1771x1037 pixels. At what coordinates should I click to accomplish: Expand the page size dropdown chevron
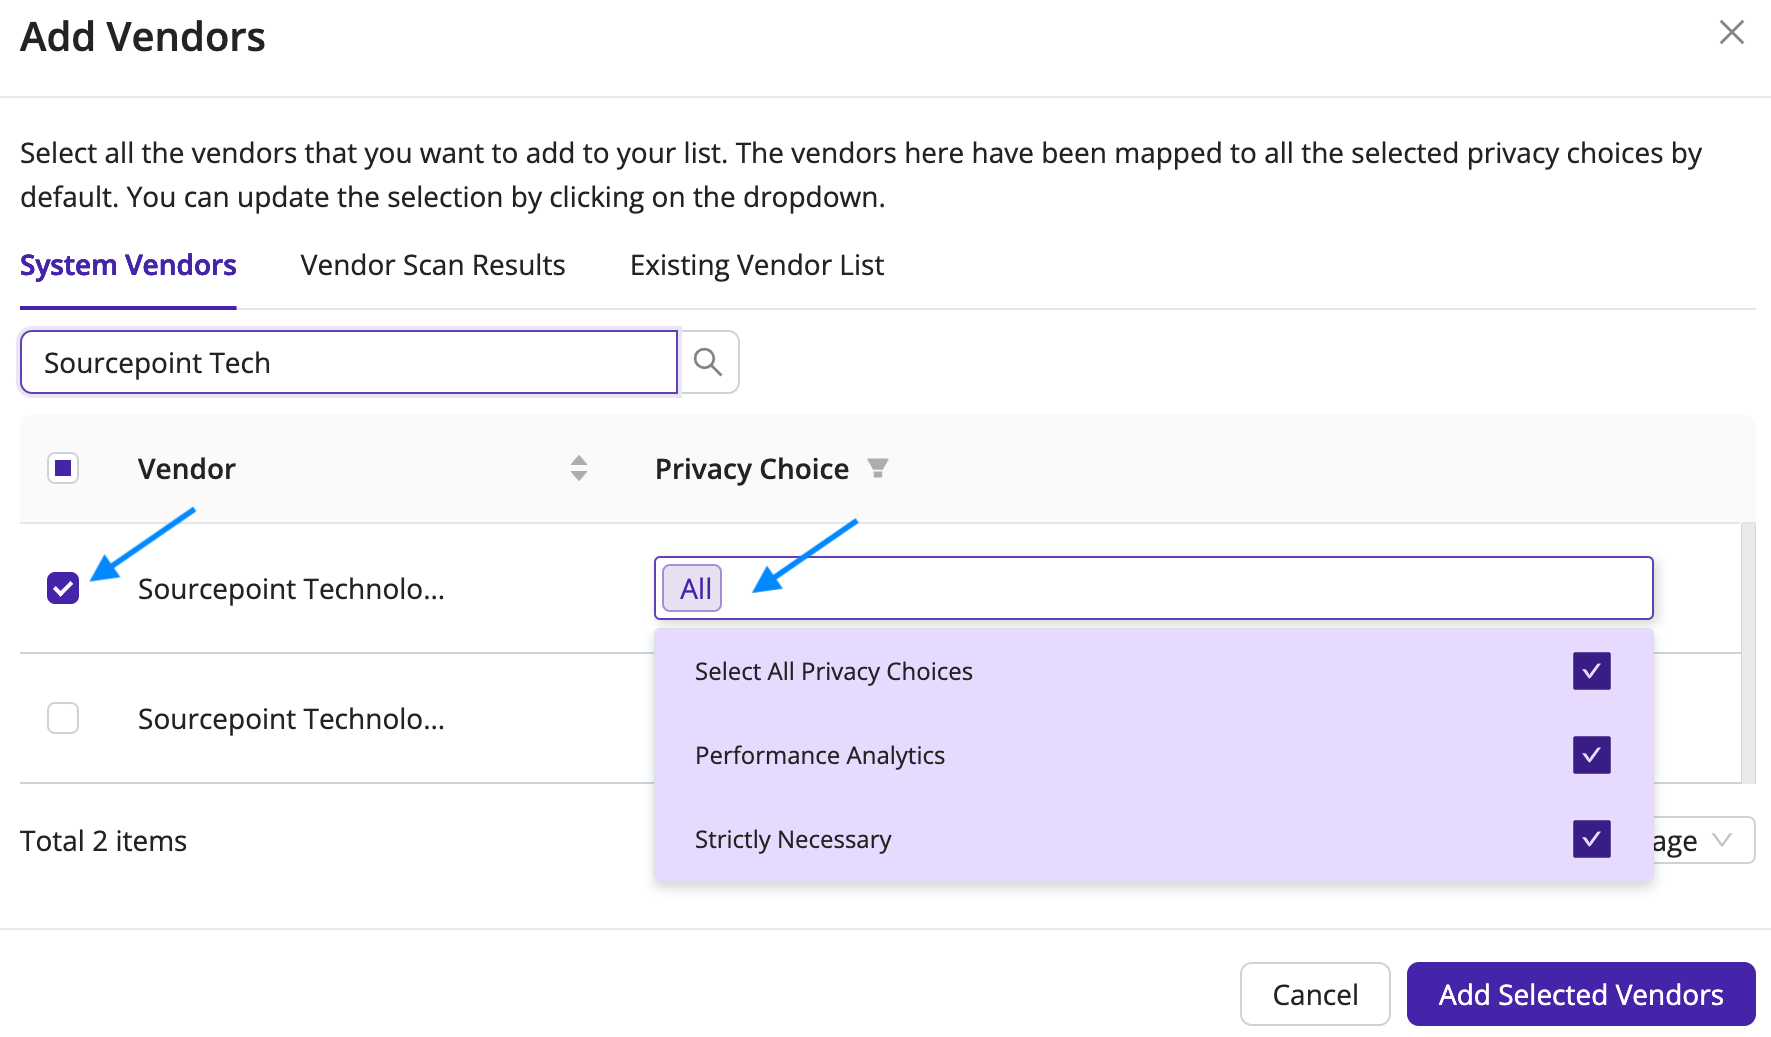[x=1722, y=840]
